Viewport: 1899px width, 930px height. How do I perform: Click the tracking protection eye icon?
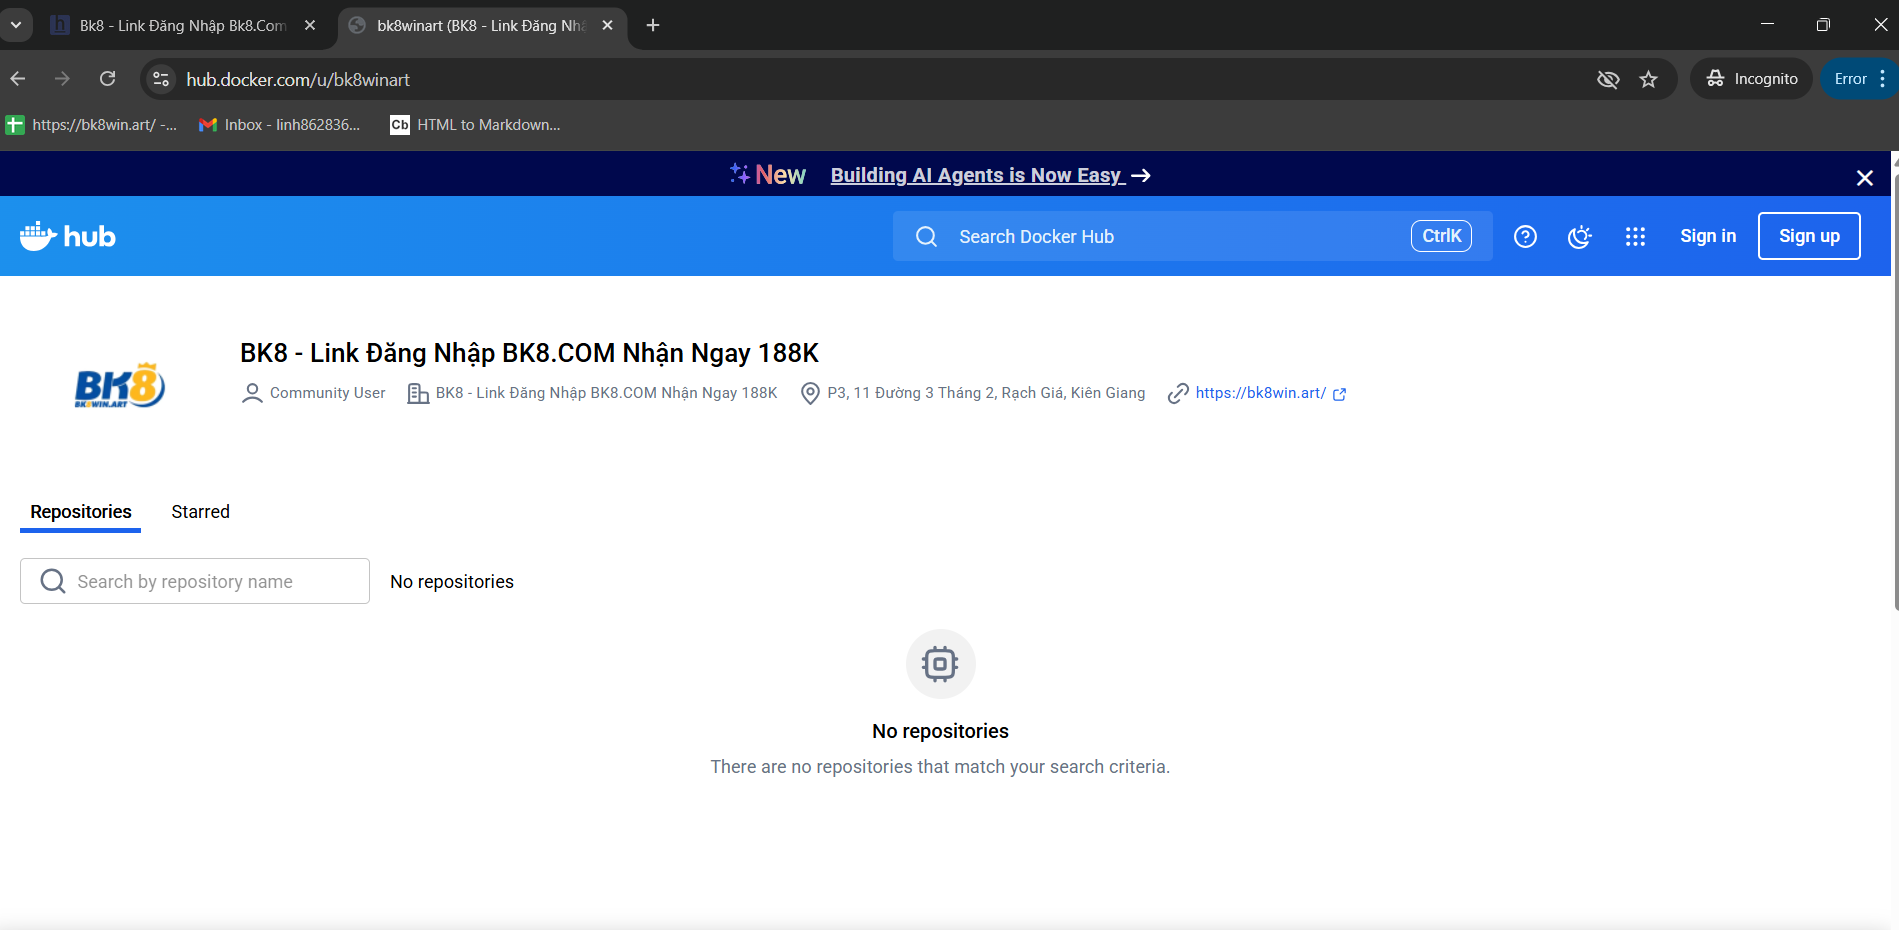coord(1608,79)
